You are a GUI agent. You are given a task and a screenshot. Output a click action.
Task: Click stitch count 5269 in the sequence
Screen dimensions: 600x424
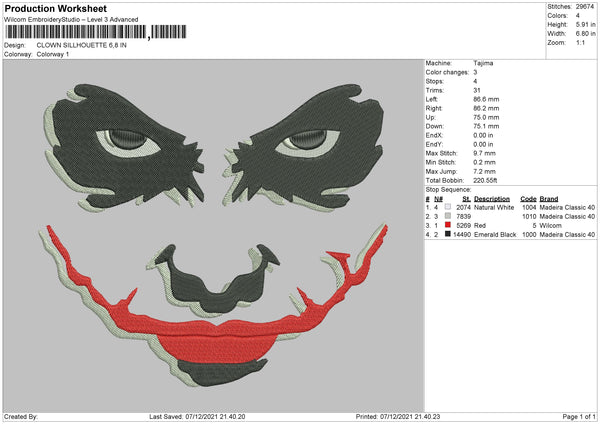(463, 225)
